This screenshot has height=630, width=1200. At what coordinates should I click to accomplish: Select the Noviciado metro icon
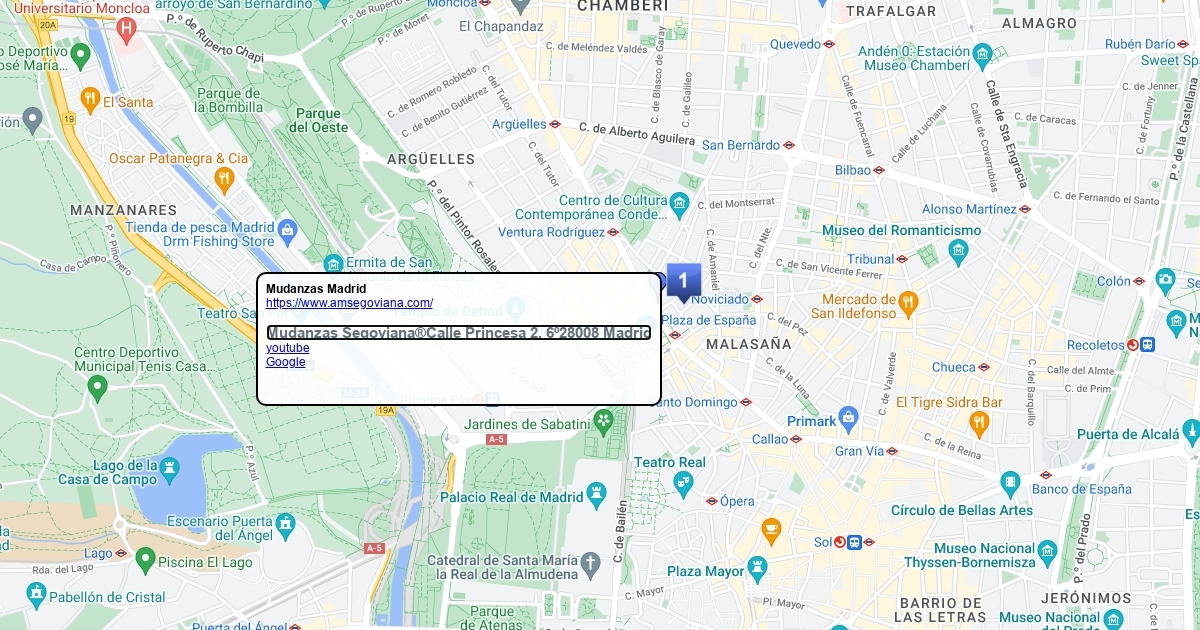pyautogui.click(x=757, y=299)
